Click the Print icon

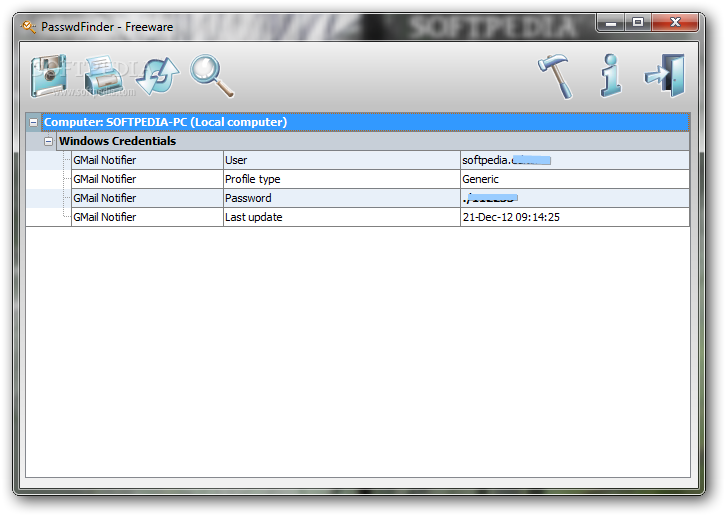pyautogui.click(x=104, y=76)
